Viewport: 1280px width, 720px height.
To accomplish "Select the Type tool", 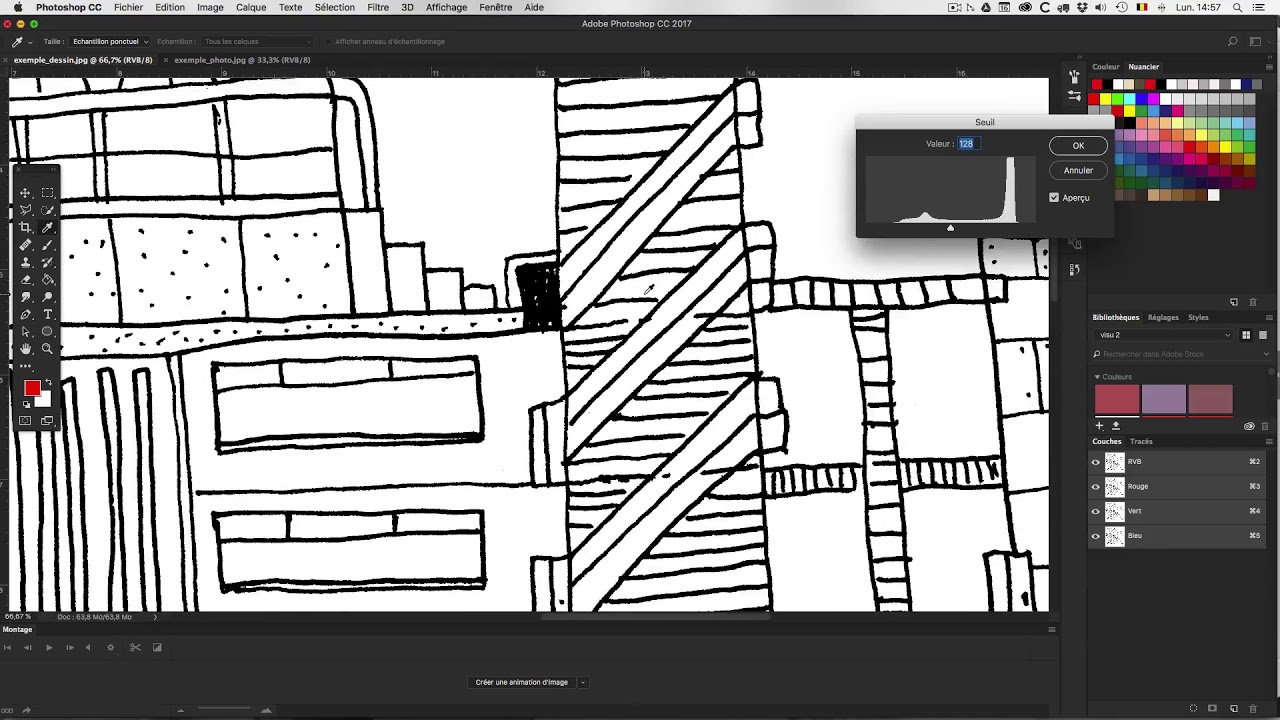I will point(47,314).
